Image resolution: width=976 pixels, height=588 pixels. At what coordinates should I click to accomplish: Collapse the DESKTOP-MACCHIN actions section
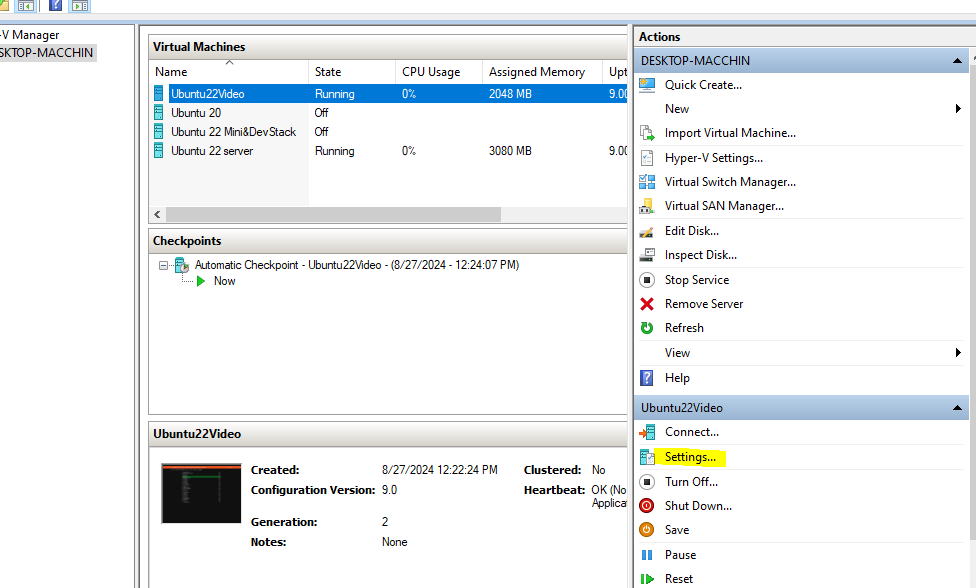pyautogui.click(x=959, y=61)
